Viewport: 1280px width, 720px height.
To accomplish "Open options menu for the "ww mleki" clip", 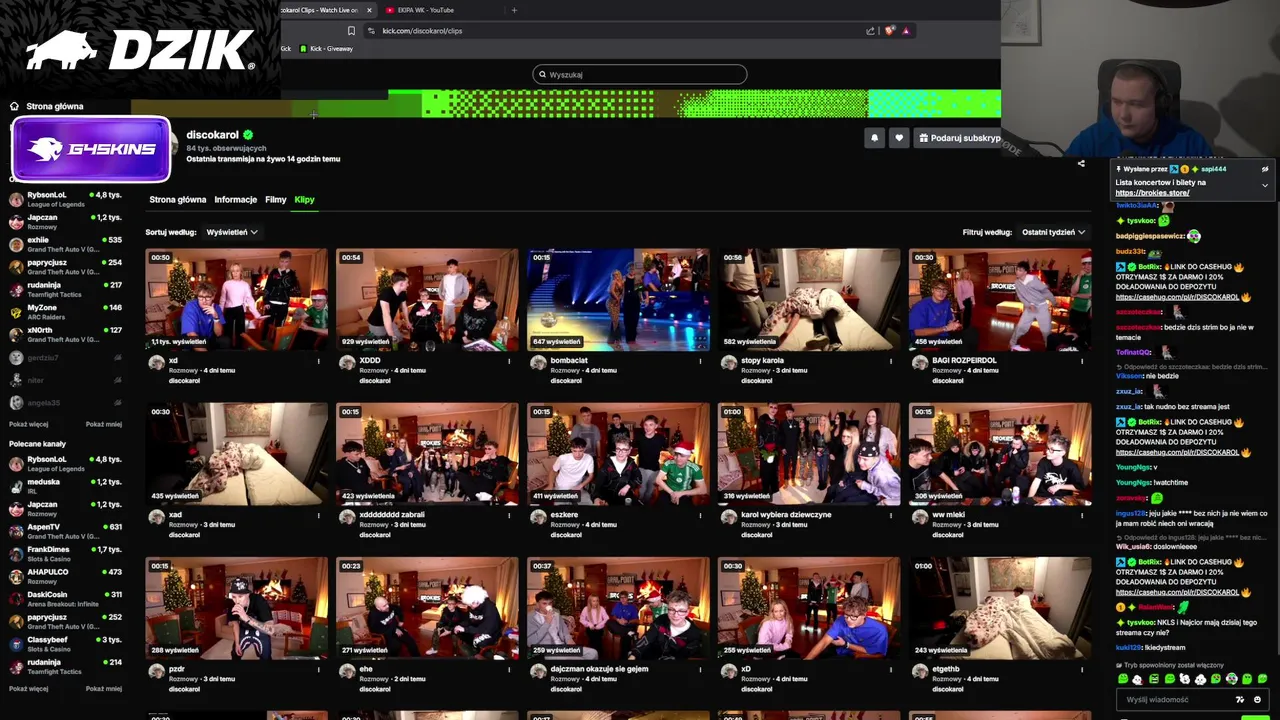I will [x=1083, y=515].
